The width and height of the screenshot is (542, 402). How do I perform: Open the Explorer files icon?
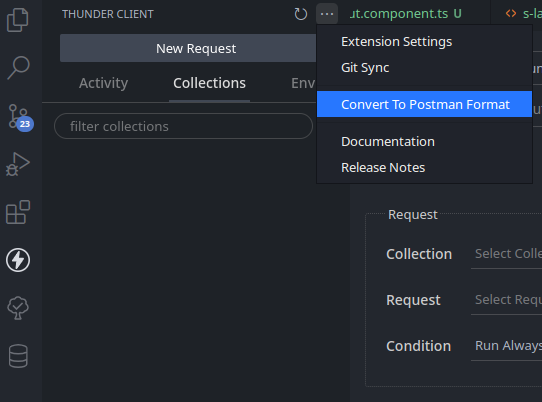[x=18, y=20]
